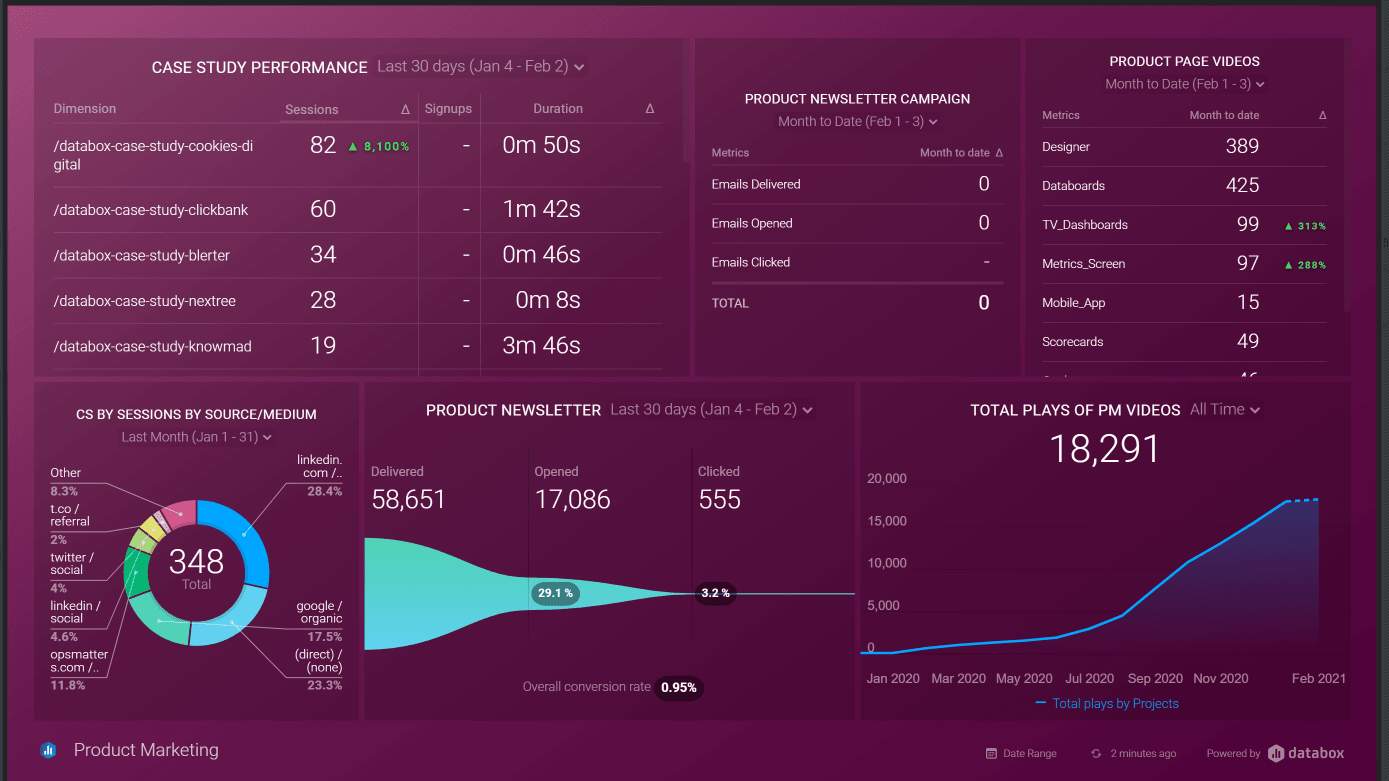
Task: Select the /databox-case-study-clickbank row
Action: click(150, 210)
